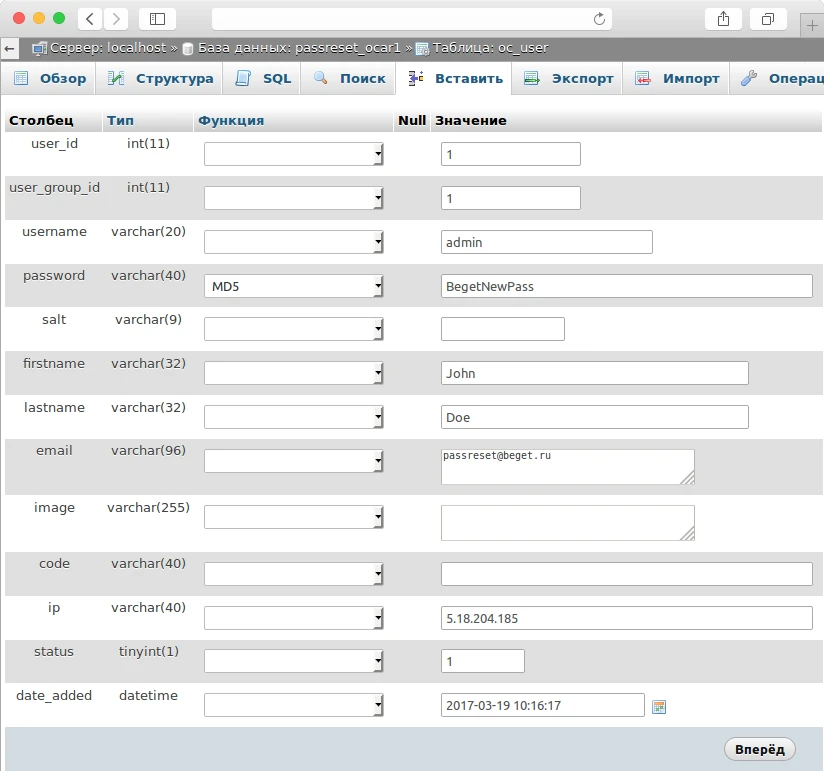Focus the empty salt value field
The image size is (824, 771).
(x=502, y=330)
